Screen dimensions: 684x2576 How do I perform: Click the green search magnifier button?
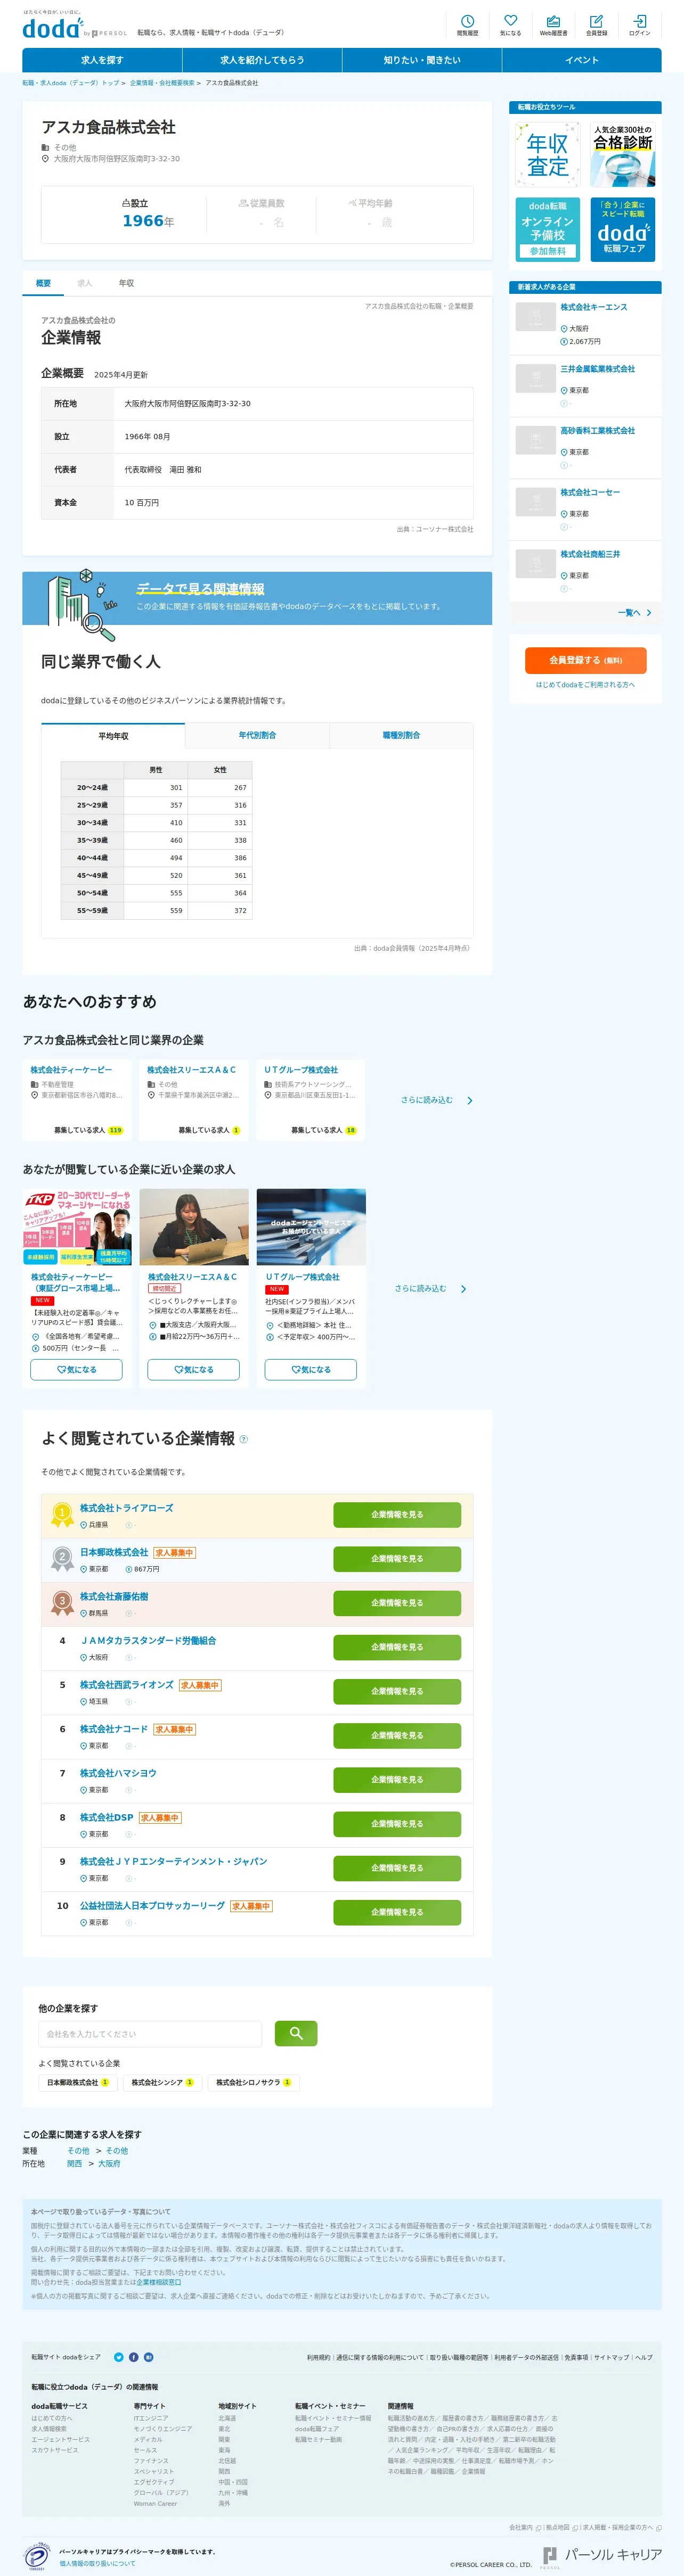pos(296,2033)
